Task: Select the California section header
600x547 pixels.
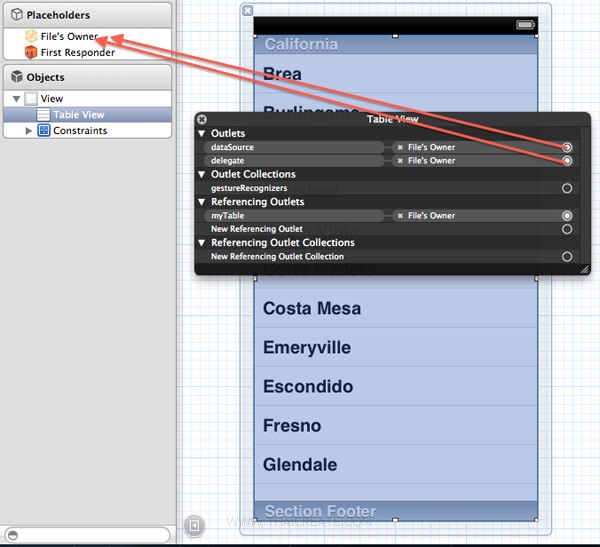Action: [396, 44]
